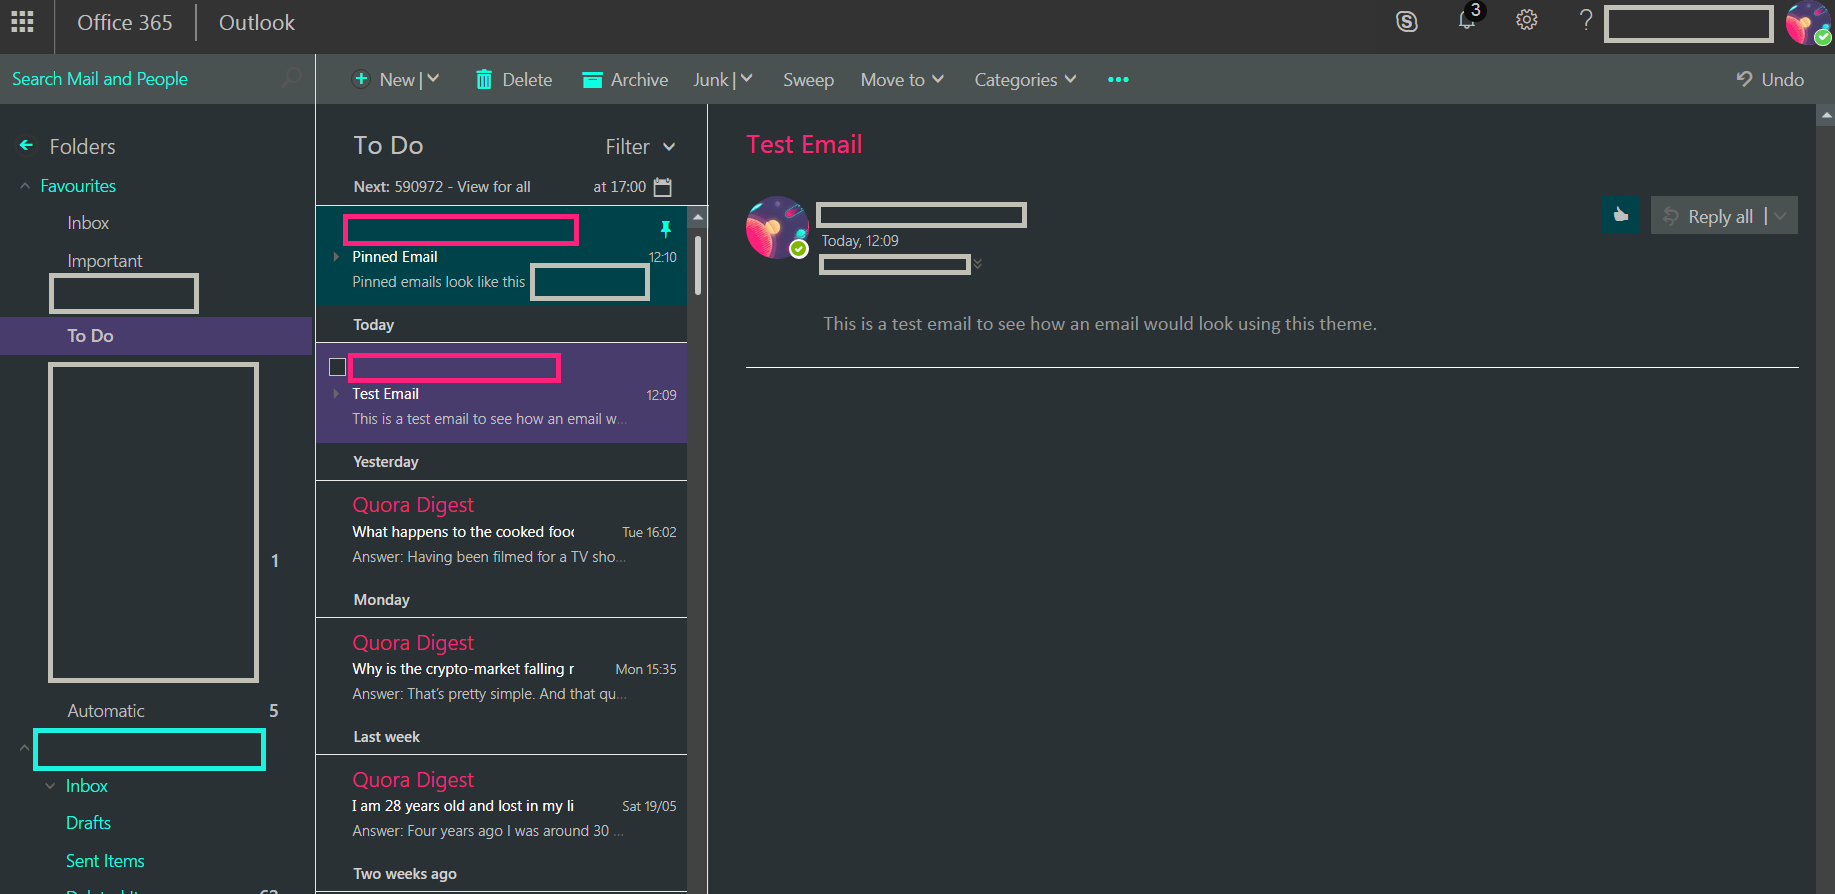Viewport: 1835px width, 894px height.
Task: Expand recipient details chevron under sender name
Action: (x=978, y=264)
